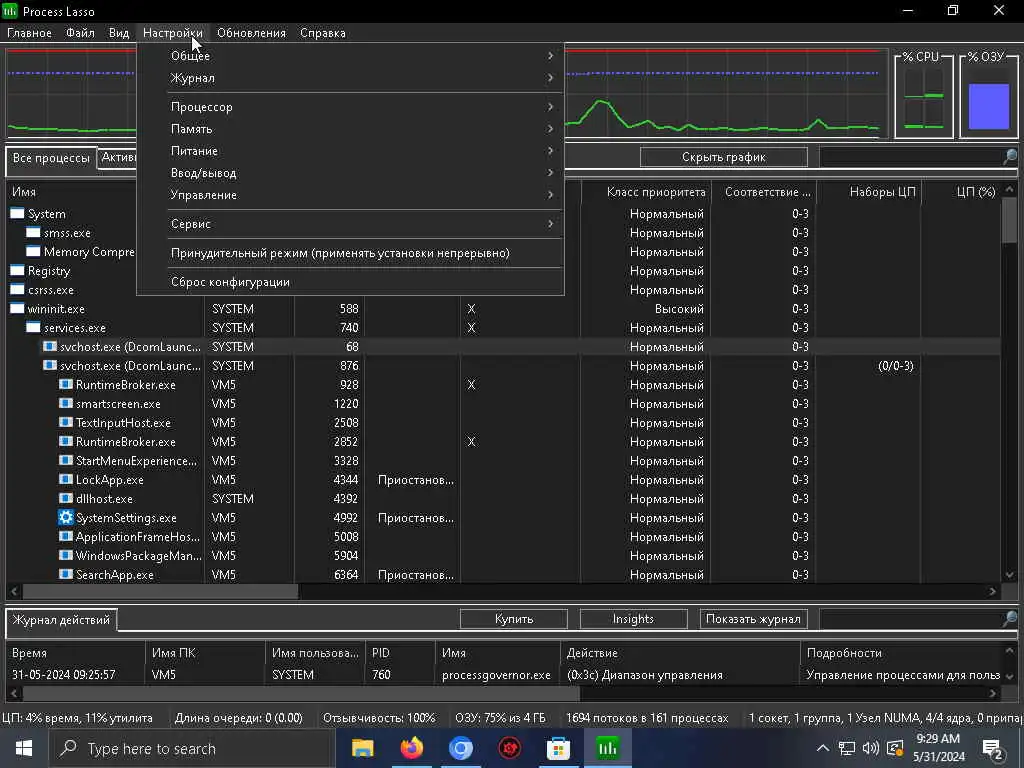Click the dllhost.exe process icon
Viewport: 1024px width, 768px height.
click(66, 498)
